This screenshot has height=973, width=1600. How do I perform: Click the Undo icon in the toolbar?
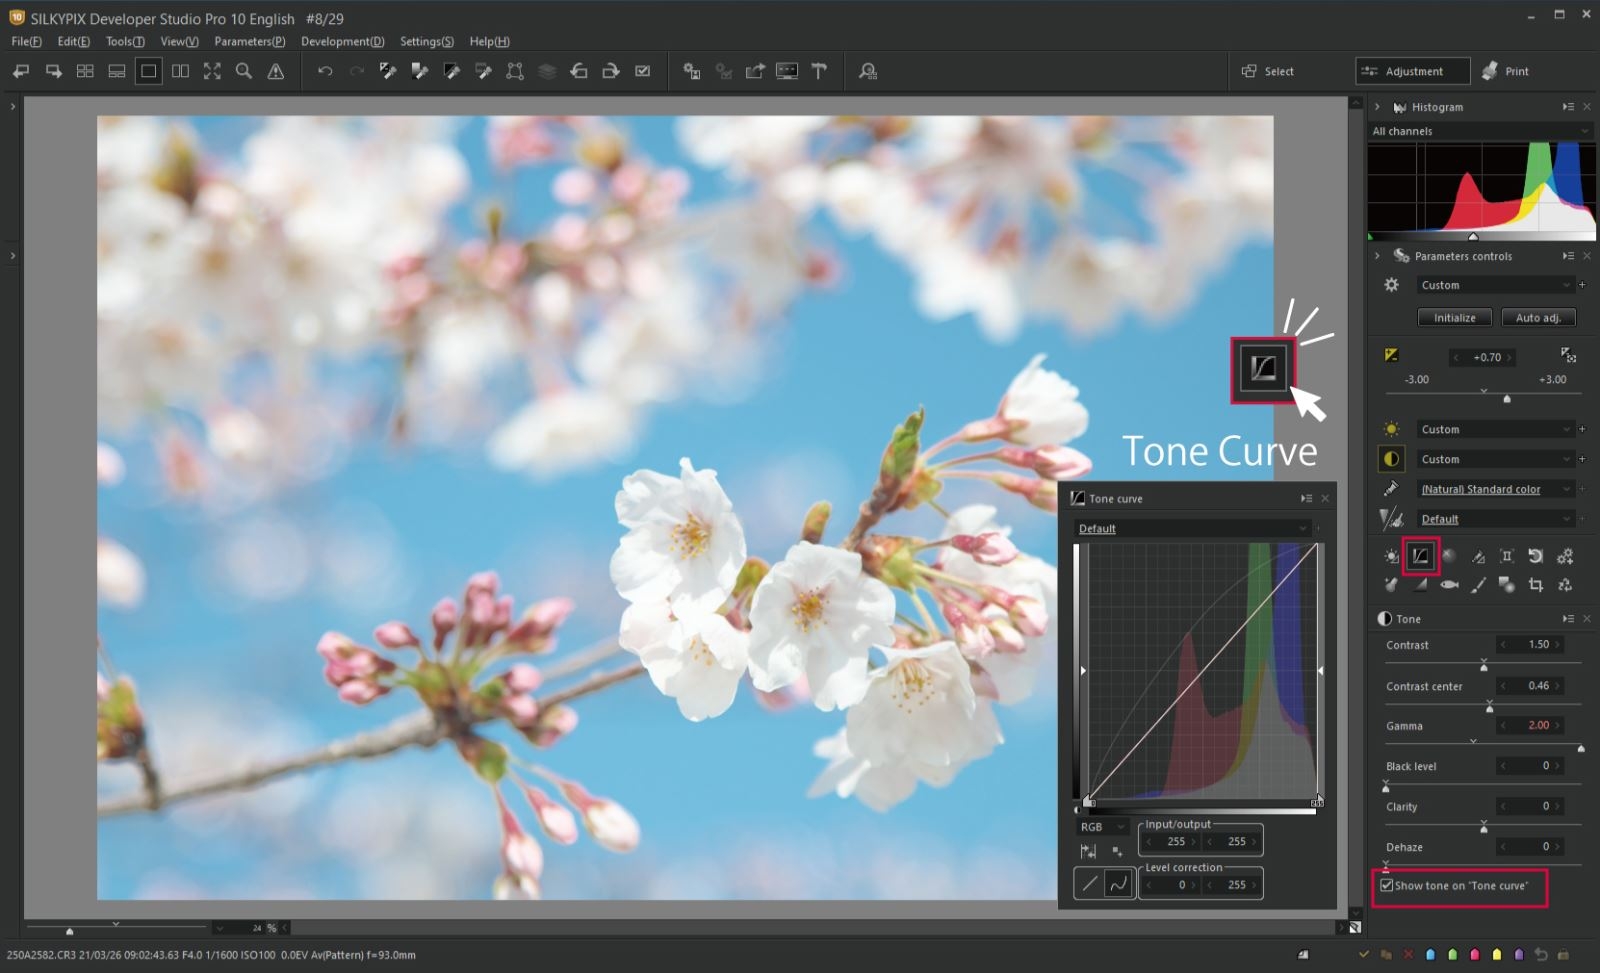pos(325,71)
